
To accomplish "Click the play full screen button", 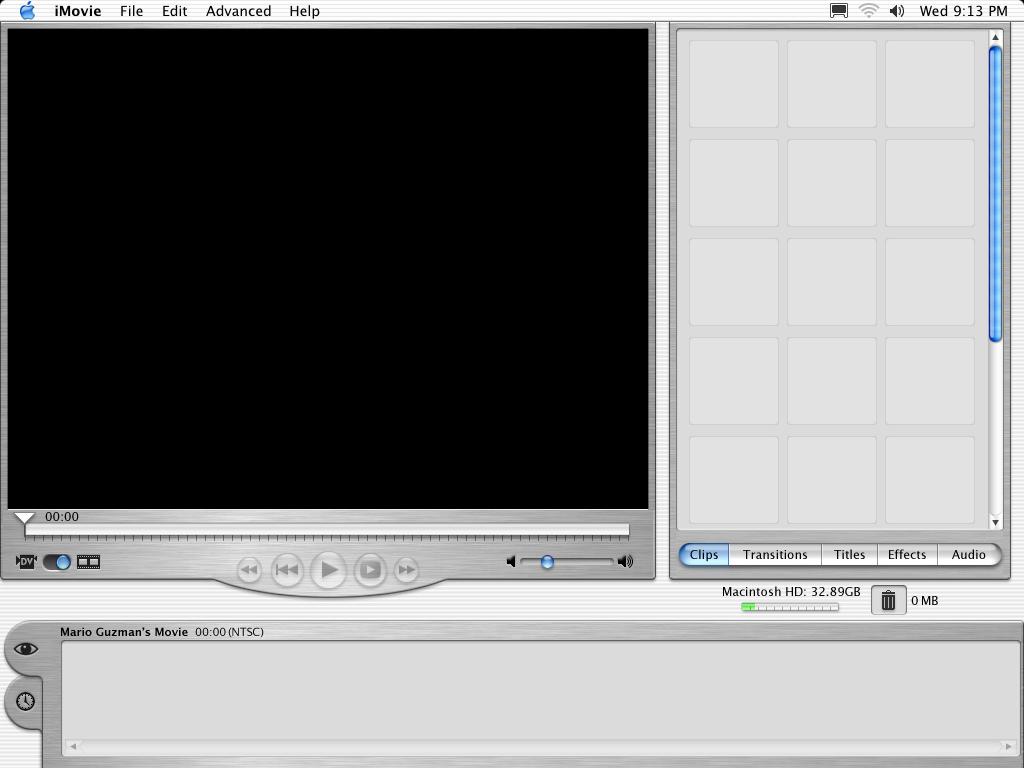I will (370, 569).
